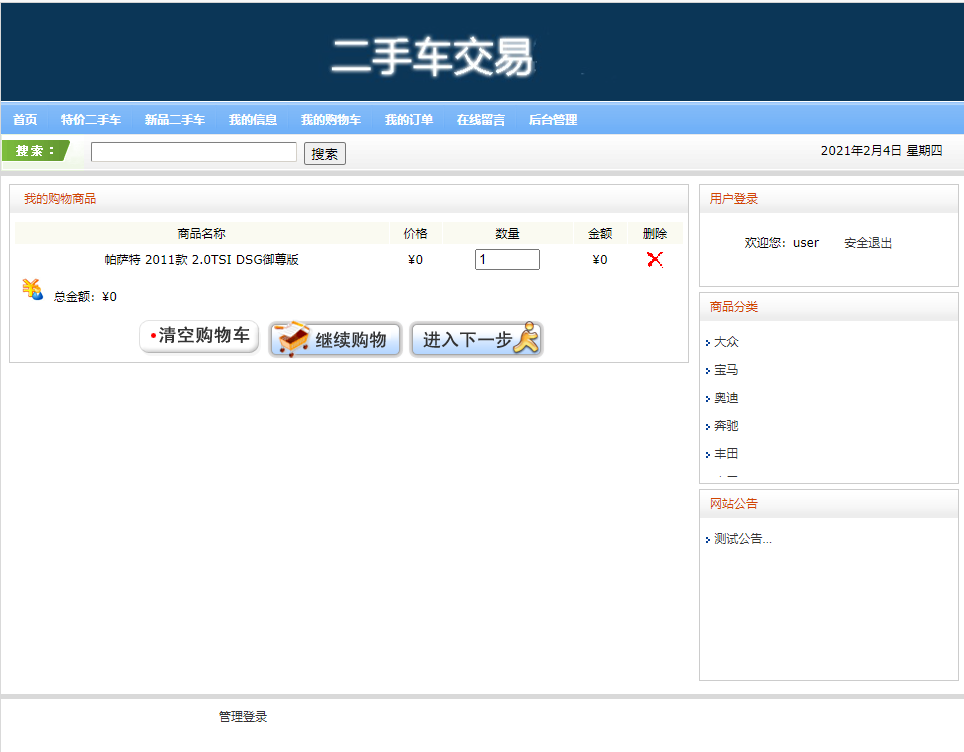This screenshot has width=964, height=752.
Task: Click 清空购物车 to empty the cart
Action: (200, 336)
